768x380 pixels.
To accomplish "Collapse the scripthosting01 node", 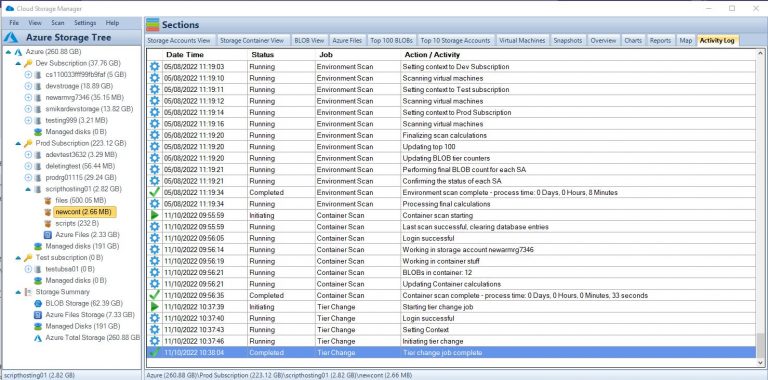I will (28, 189).
